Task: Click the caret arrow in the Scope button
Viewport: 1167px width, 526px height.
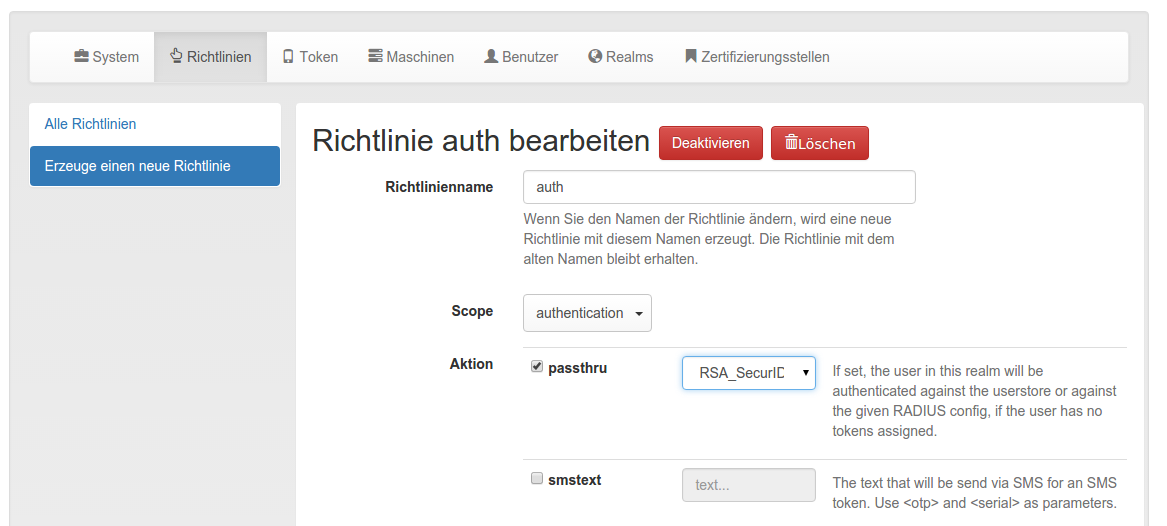Action: click(639, 314)
